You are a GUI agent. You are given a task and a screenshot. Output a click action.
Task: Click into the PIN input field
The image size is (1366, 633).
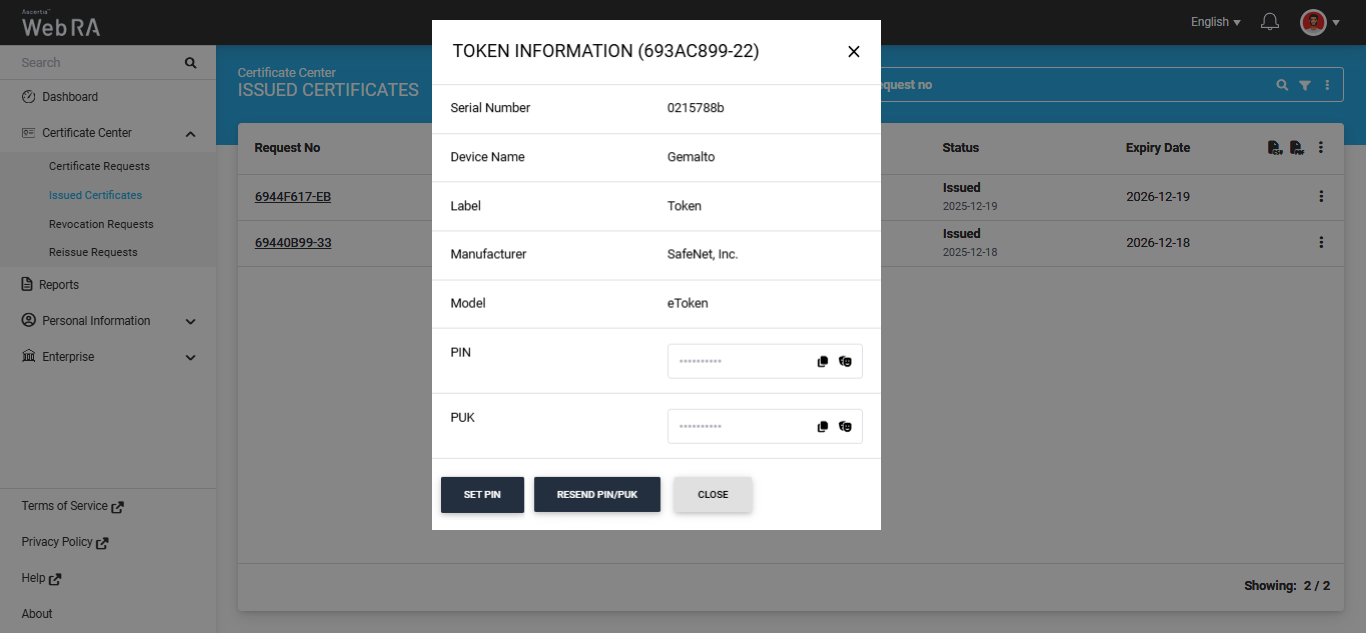(x=740, y=362)
